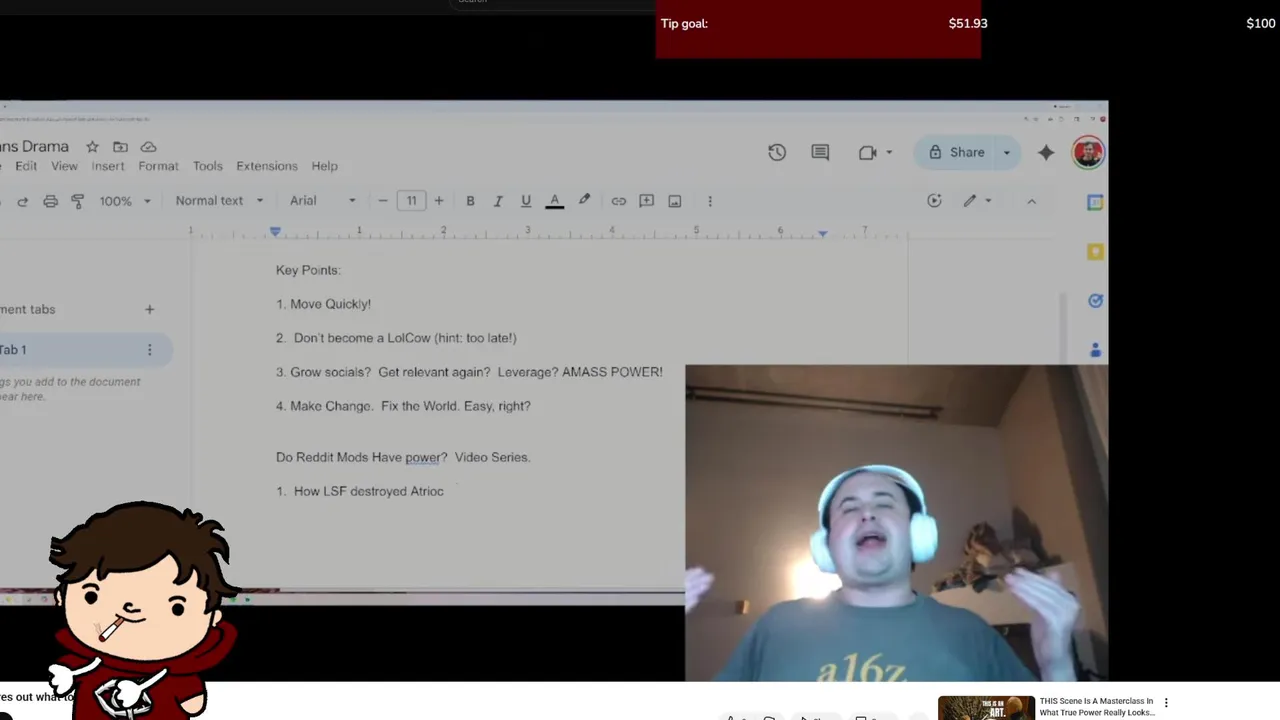Start a Meet call camera icon

(x=867, y=152)
